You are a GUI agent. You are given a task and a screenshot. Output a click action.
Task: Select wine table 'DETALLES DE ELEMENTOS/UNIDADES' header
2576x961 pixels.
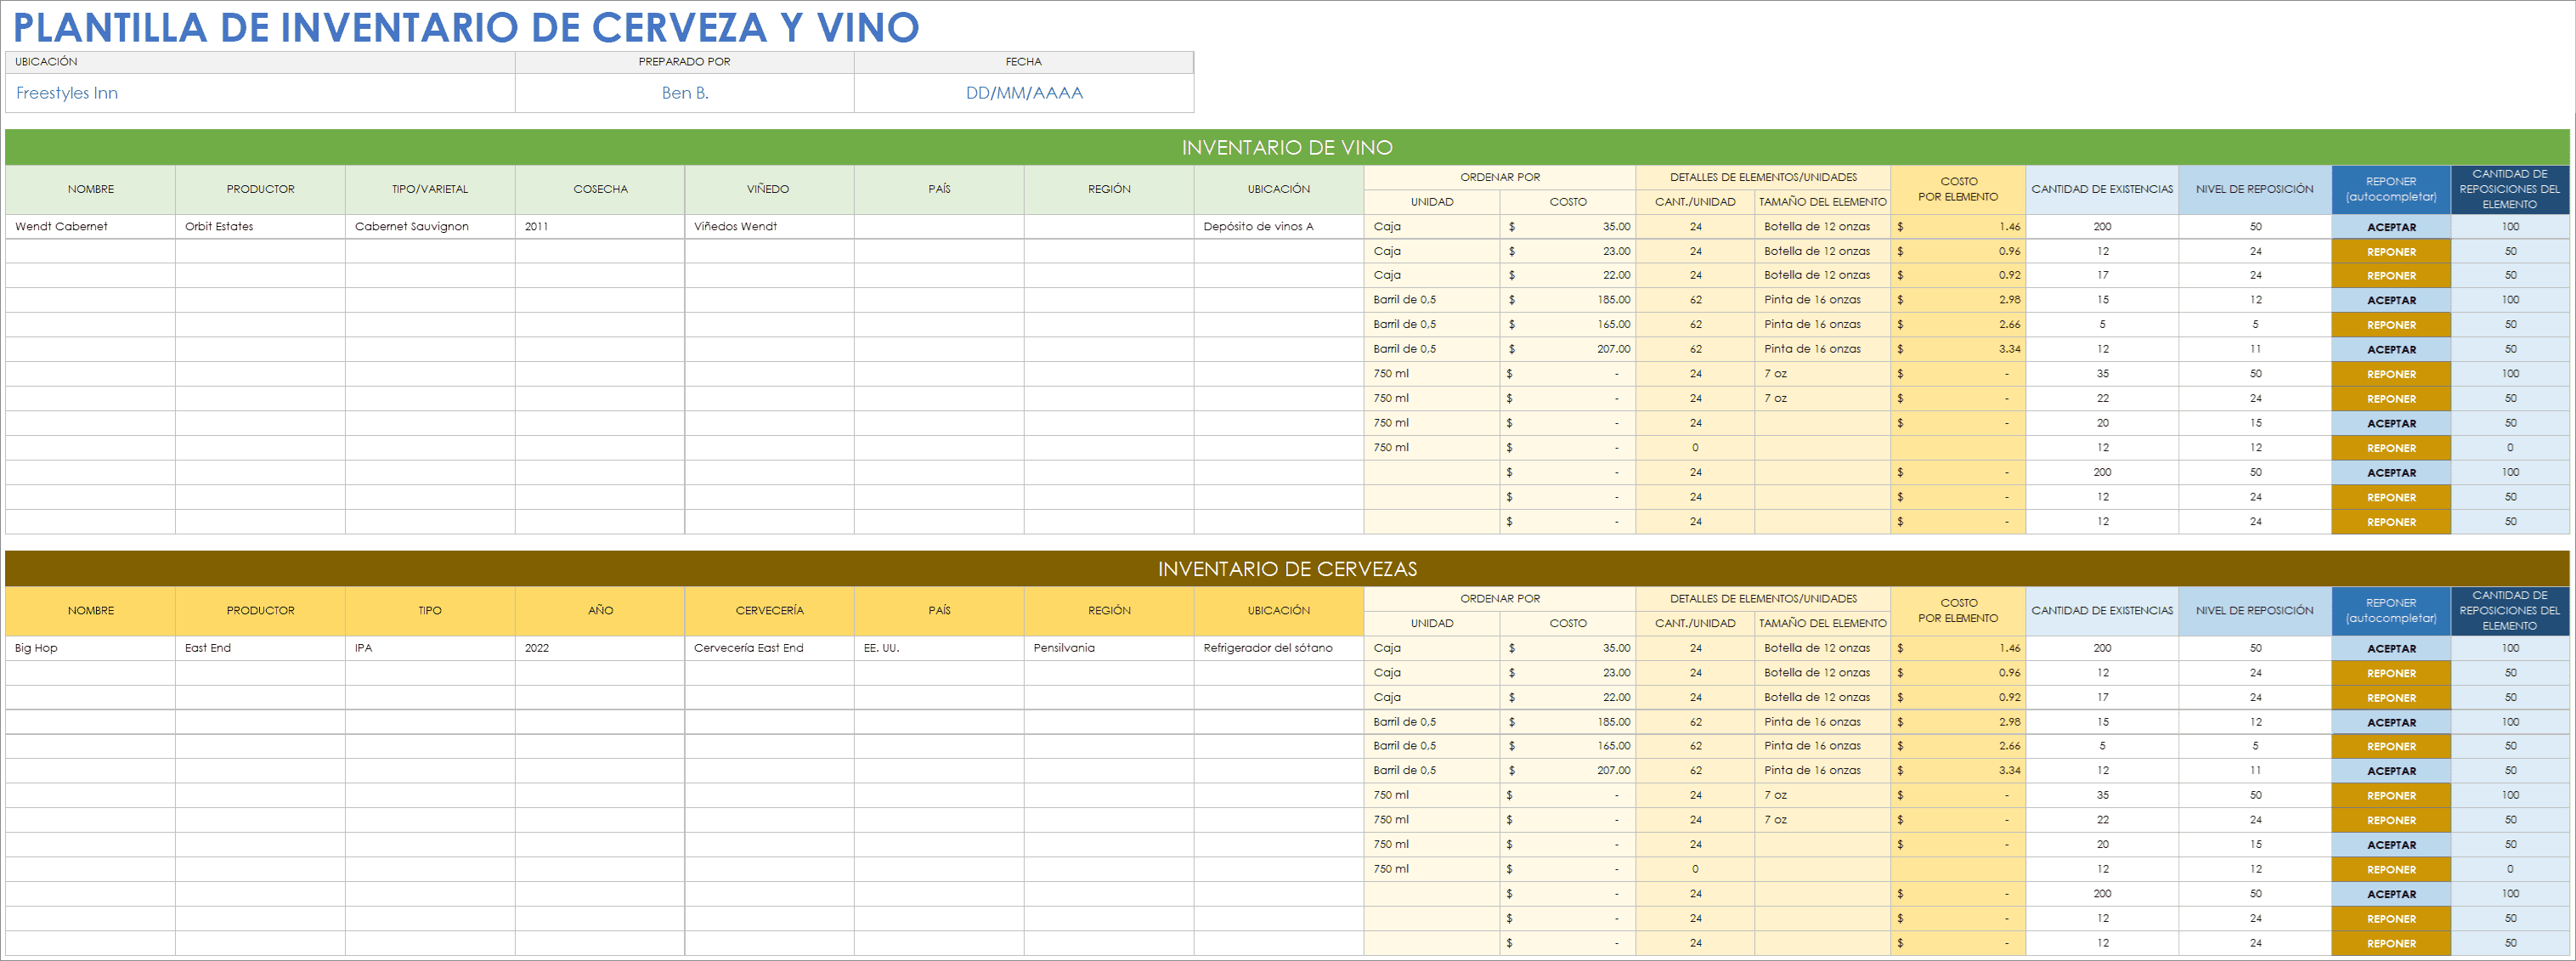[1763, 177]
